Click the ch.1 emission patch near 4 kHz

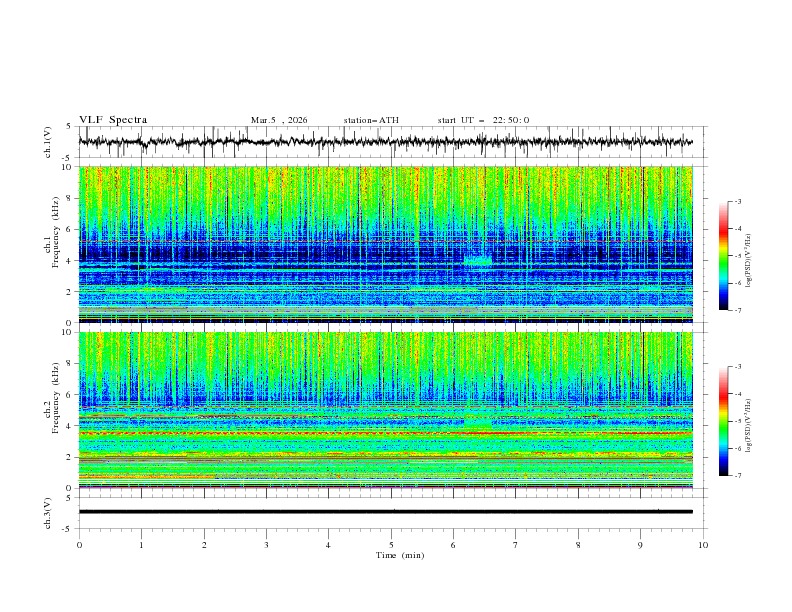tap(477, 261)
